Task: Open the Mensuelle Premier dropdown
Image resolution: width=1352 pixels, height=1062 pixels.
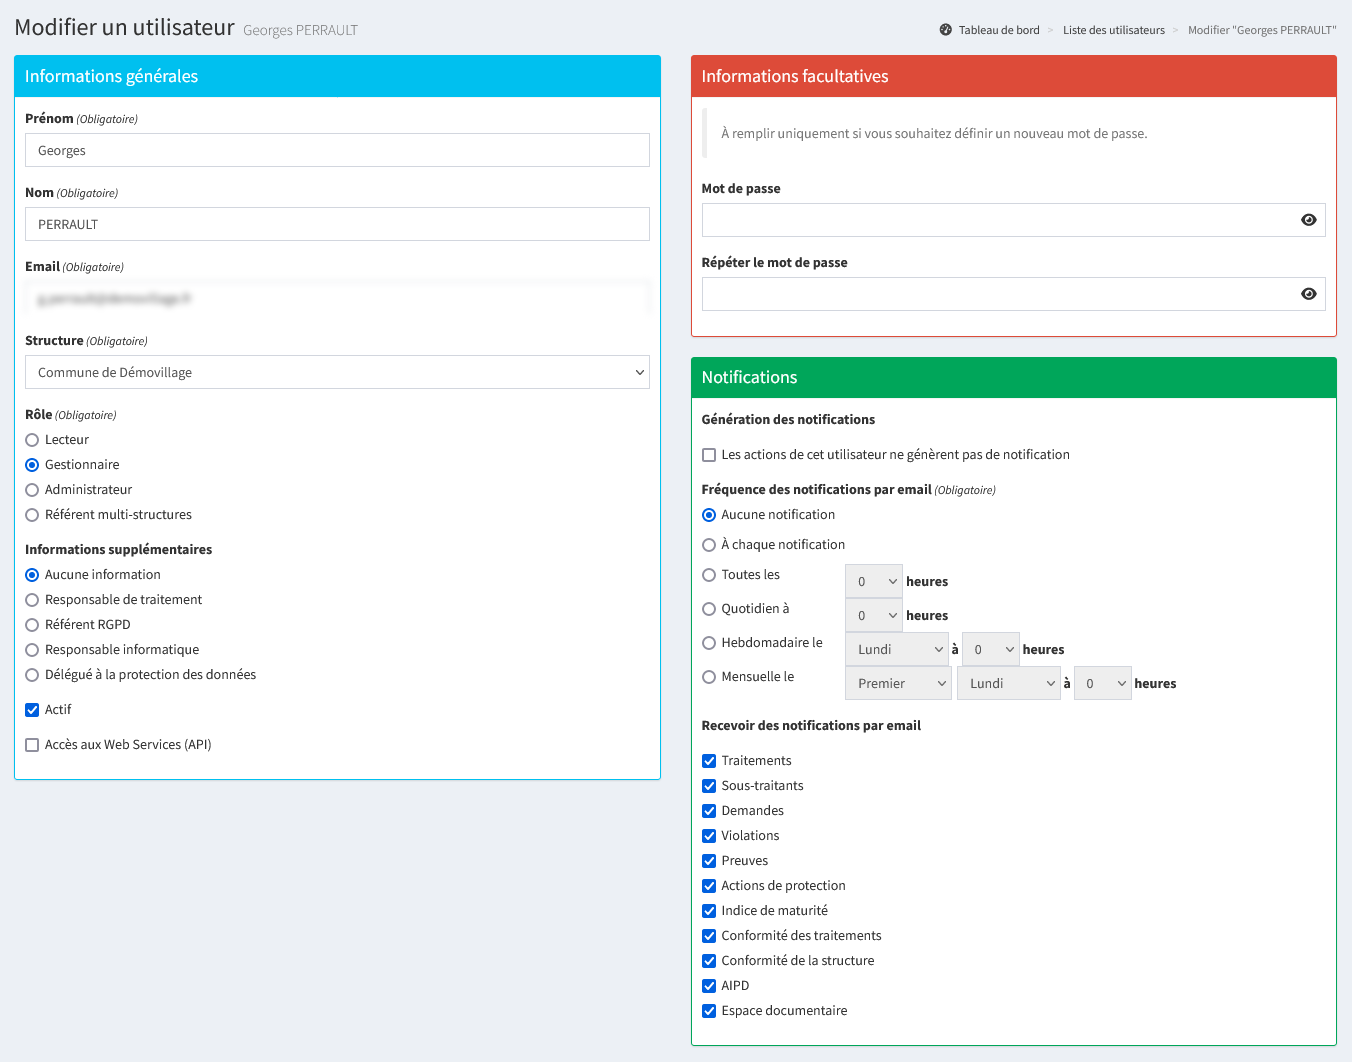Action: pos(897,684)
